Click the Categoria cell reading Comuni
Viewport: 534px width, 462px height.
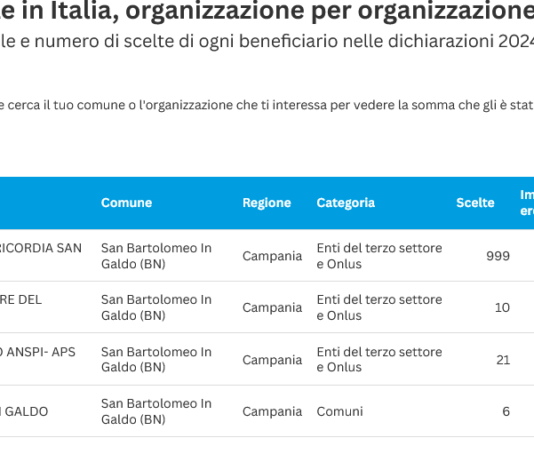pos(340,412)
